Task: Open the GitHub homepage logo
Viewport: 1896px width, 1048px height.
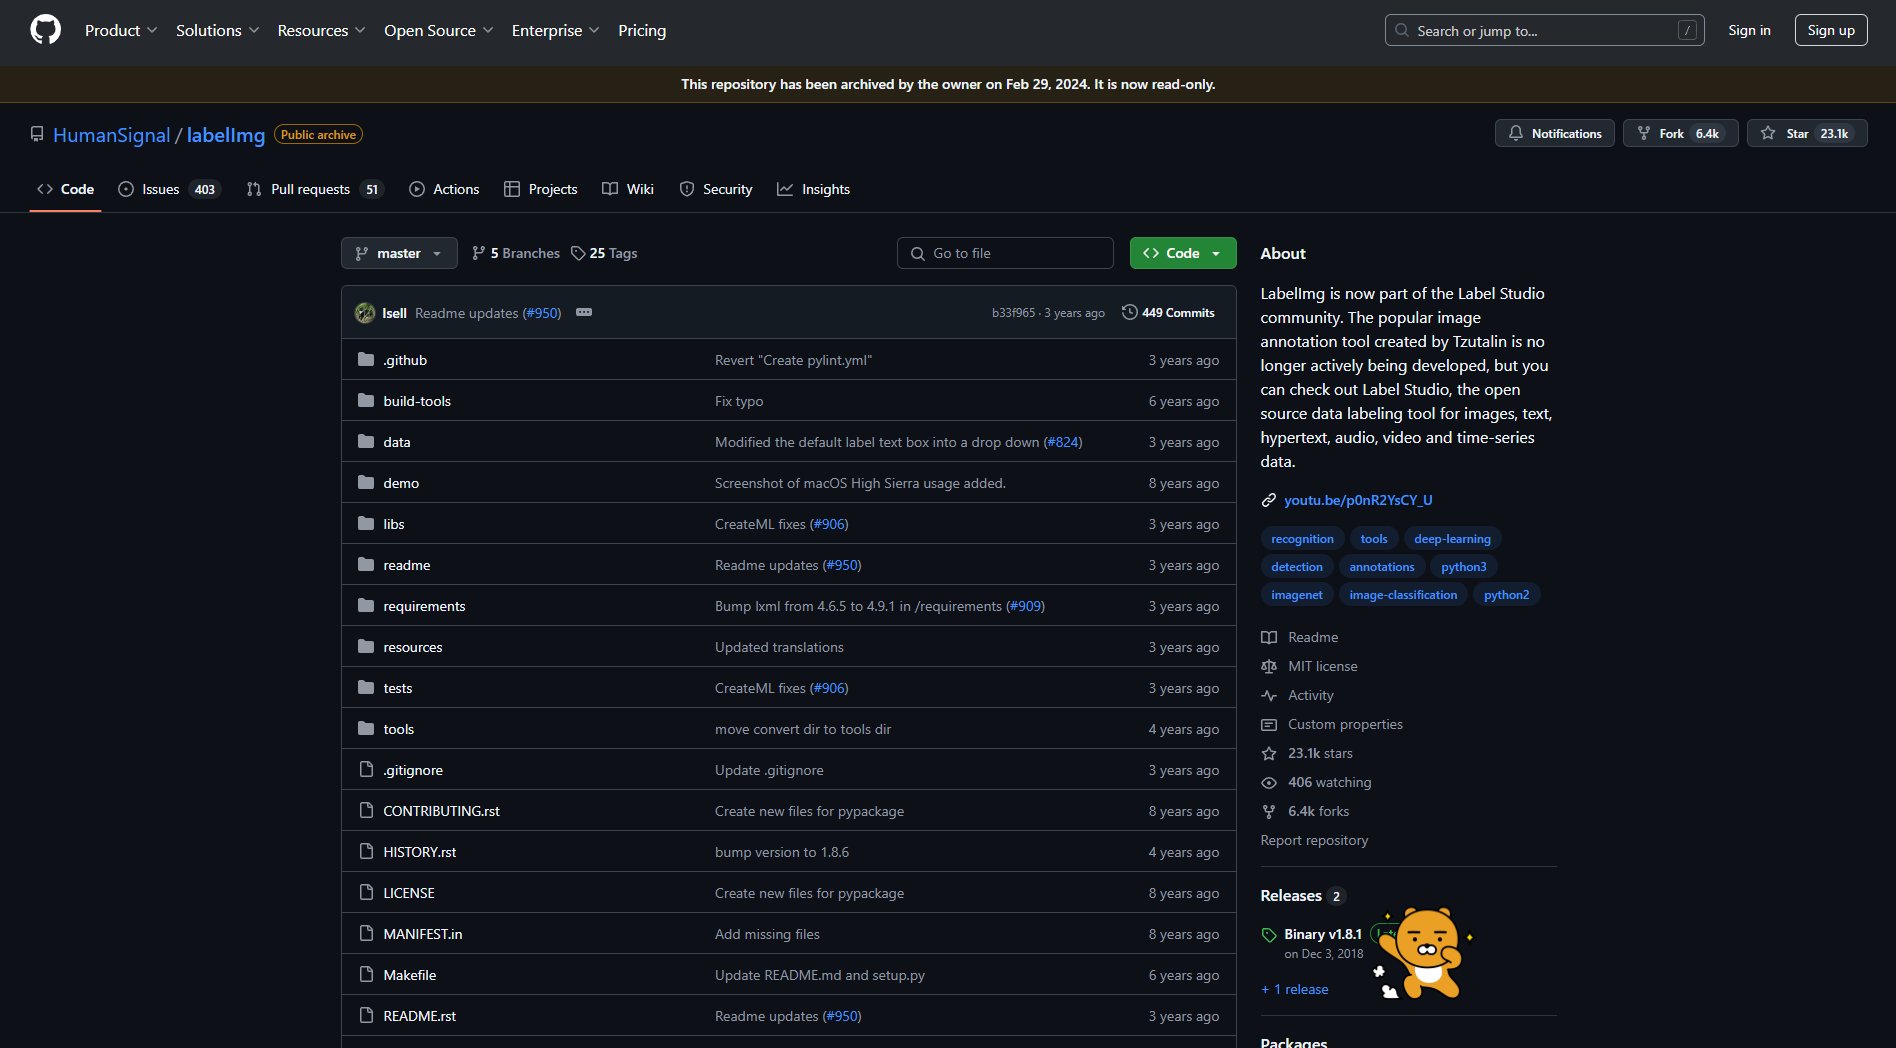Action: tap(45, 30)
